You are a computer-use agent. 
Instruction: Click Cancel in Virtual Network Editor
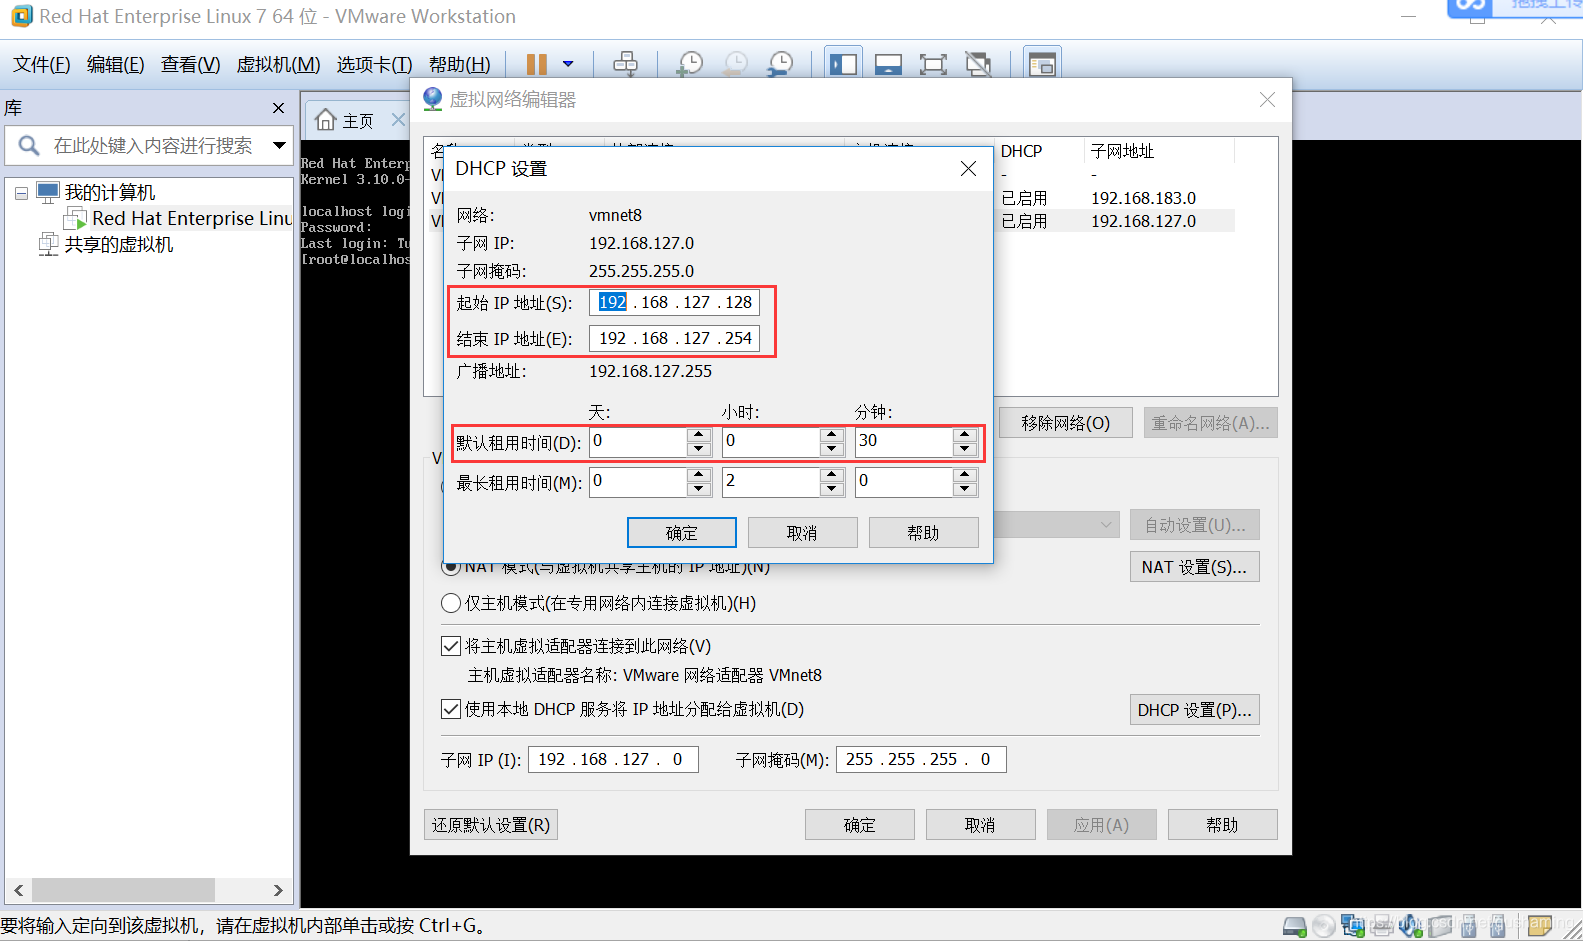tap(980, 825)
